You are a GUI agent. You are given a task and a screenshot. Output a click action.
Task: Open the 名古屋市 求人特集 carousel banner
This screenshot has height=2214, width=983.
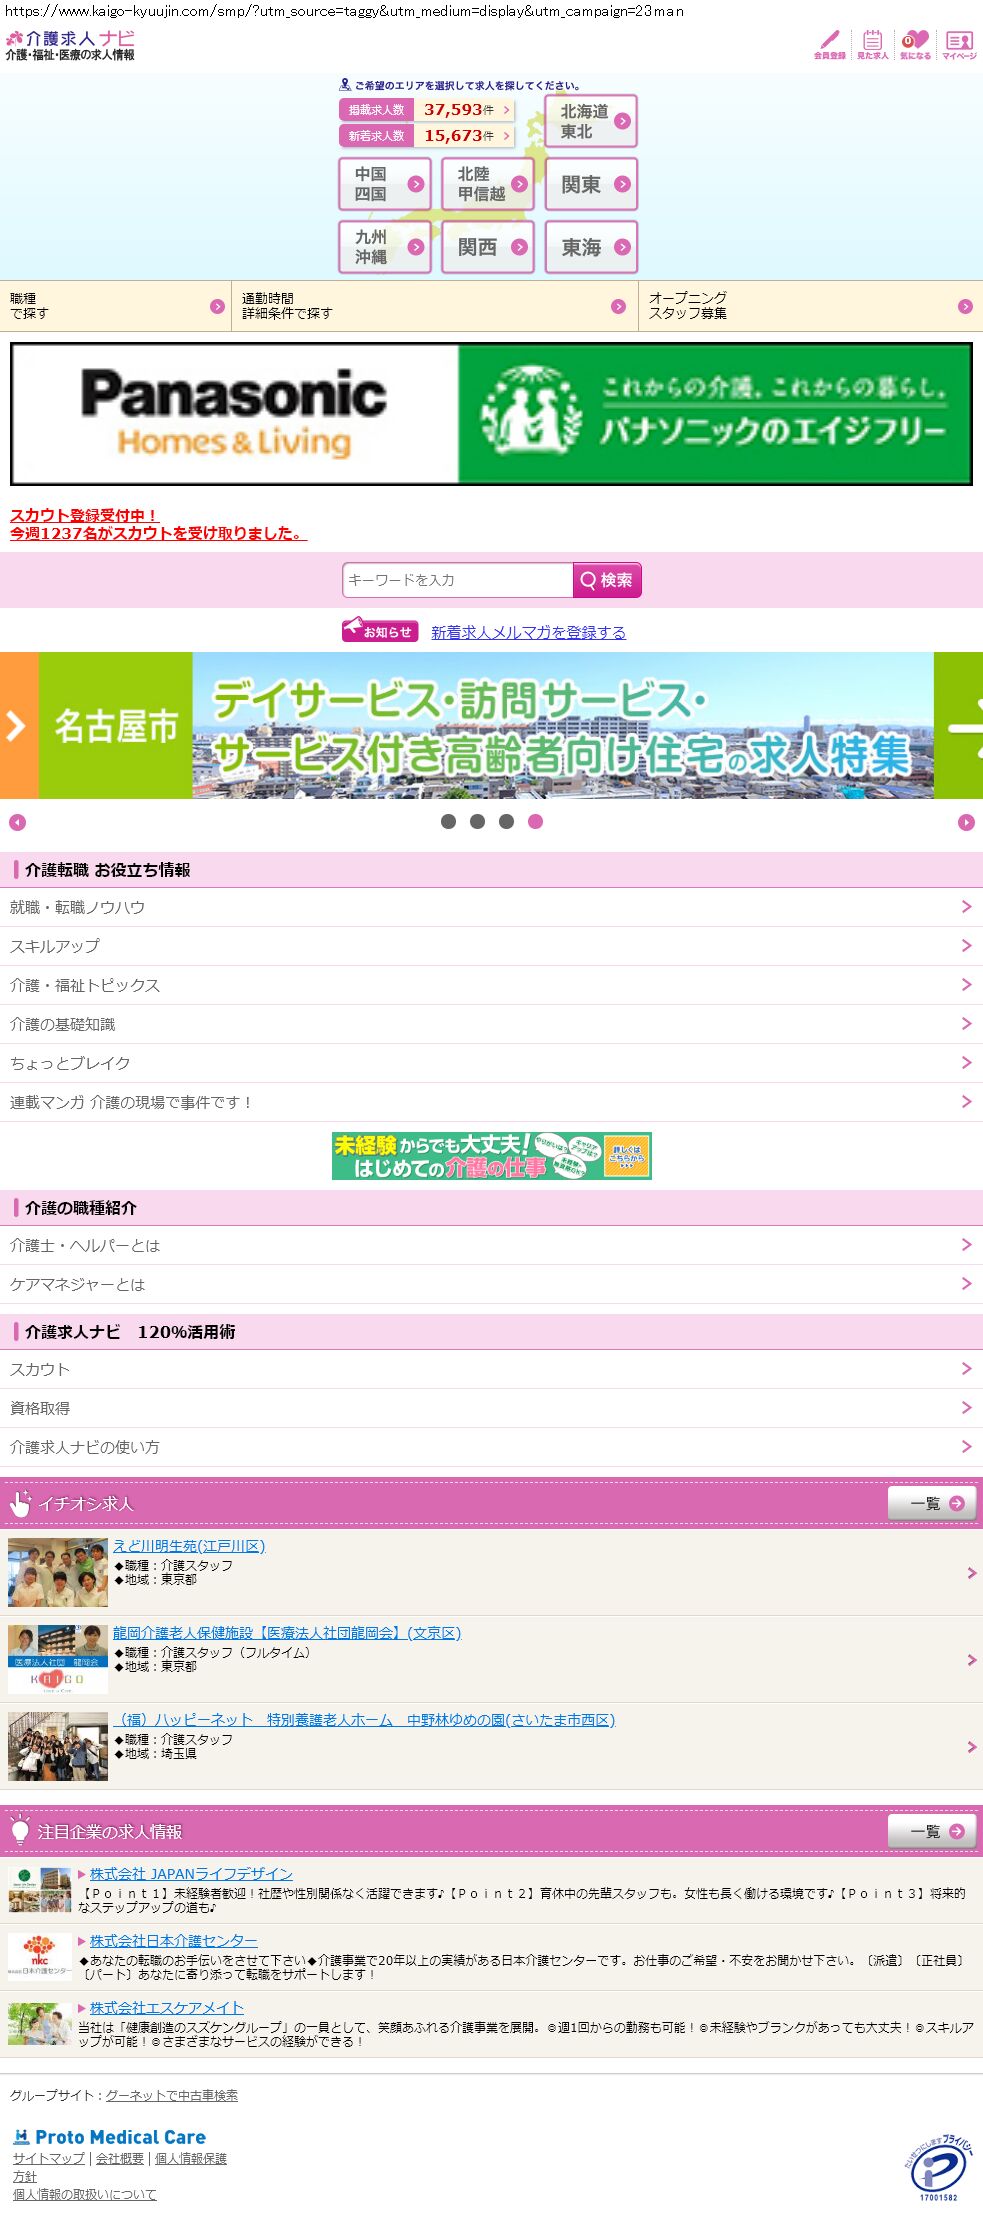pyautogui.click(x=486, y=725)
